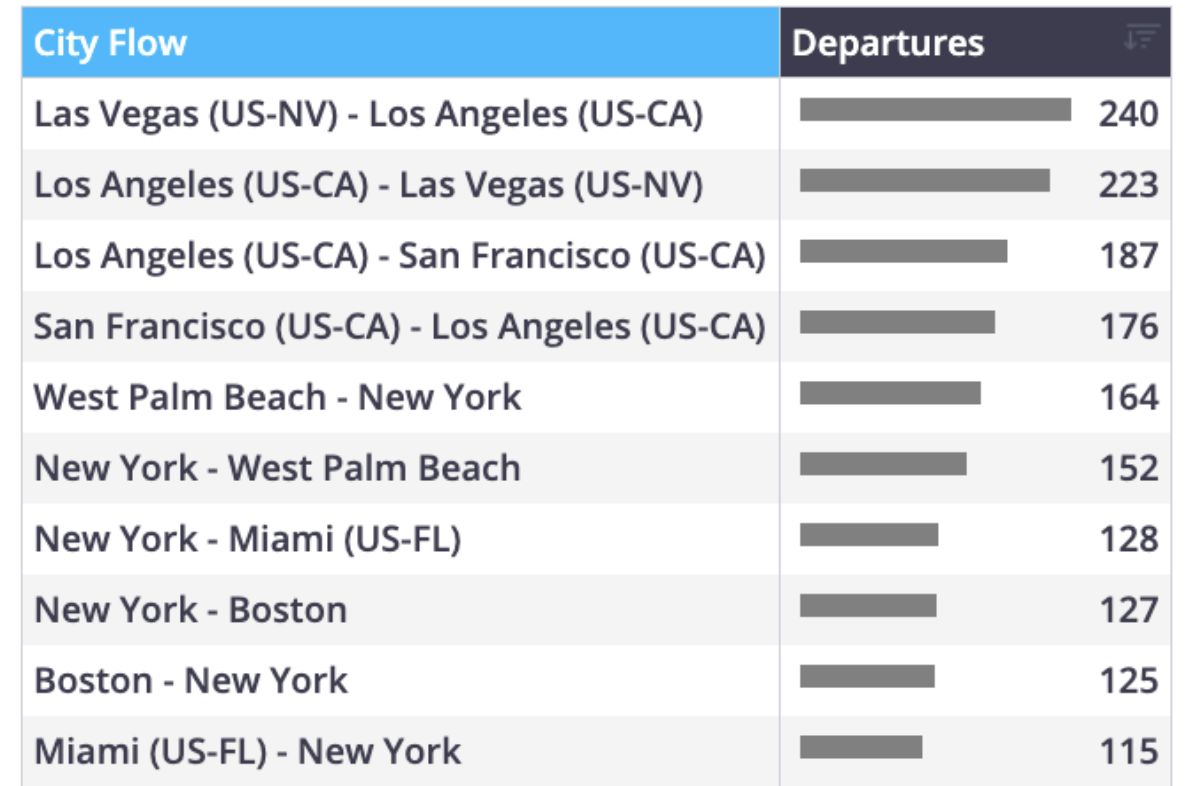Click the bar for 128 departures
The width and height of the screenshot is (1196, 786).
coord(869,535)
